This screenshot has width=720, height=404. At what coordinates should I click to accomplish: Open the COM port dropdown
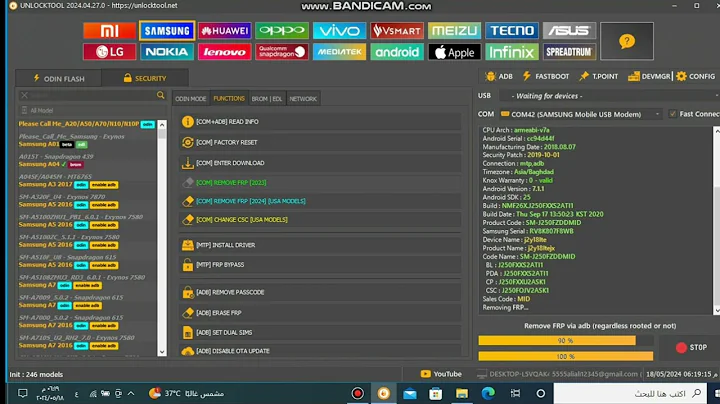[580, 114]
